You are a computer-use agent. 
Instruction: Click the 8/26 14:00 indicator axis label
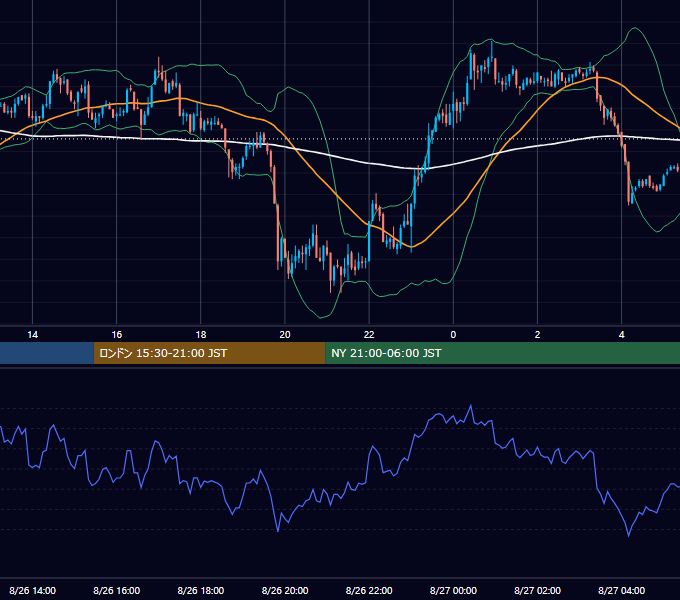coord(33,590)
